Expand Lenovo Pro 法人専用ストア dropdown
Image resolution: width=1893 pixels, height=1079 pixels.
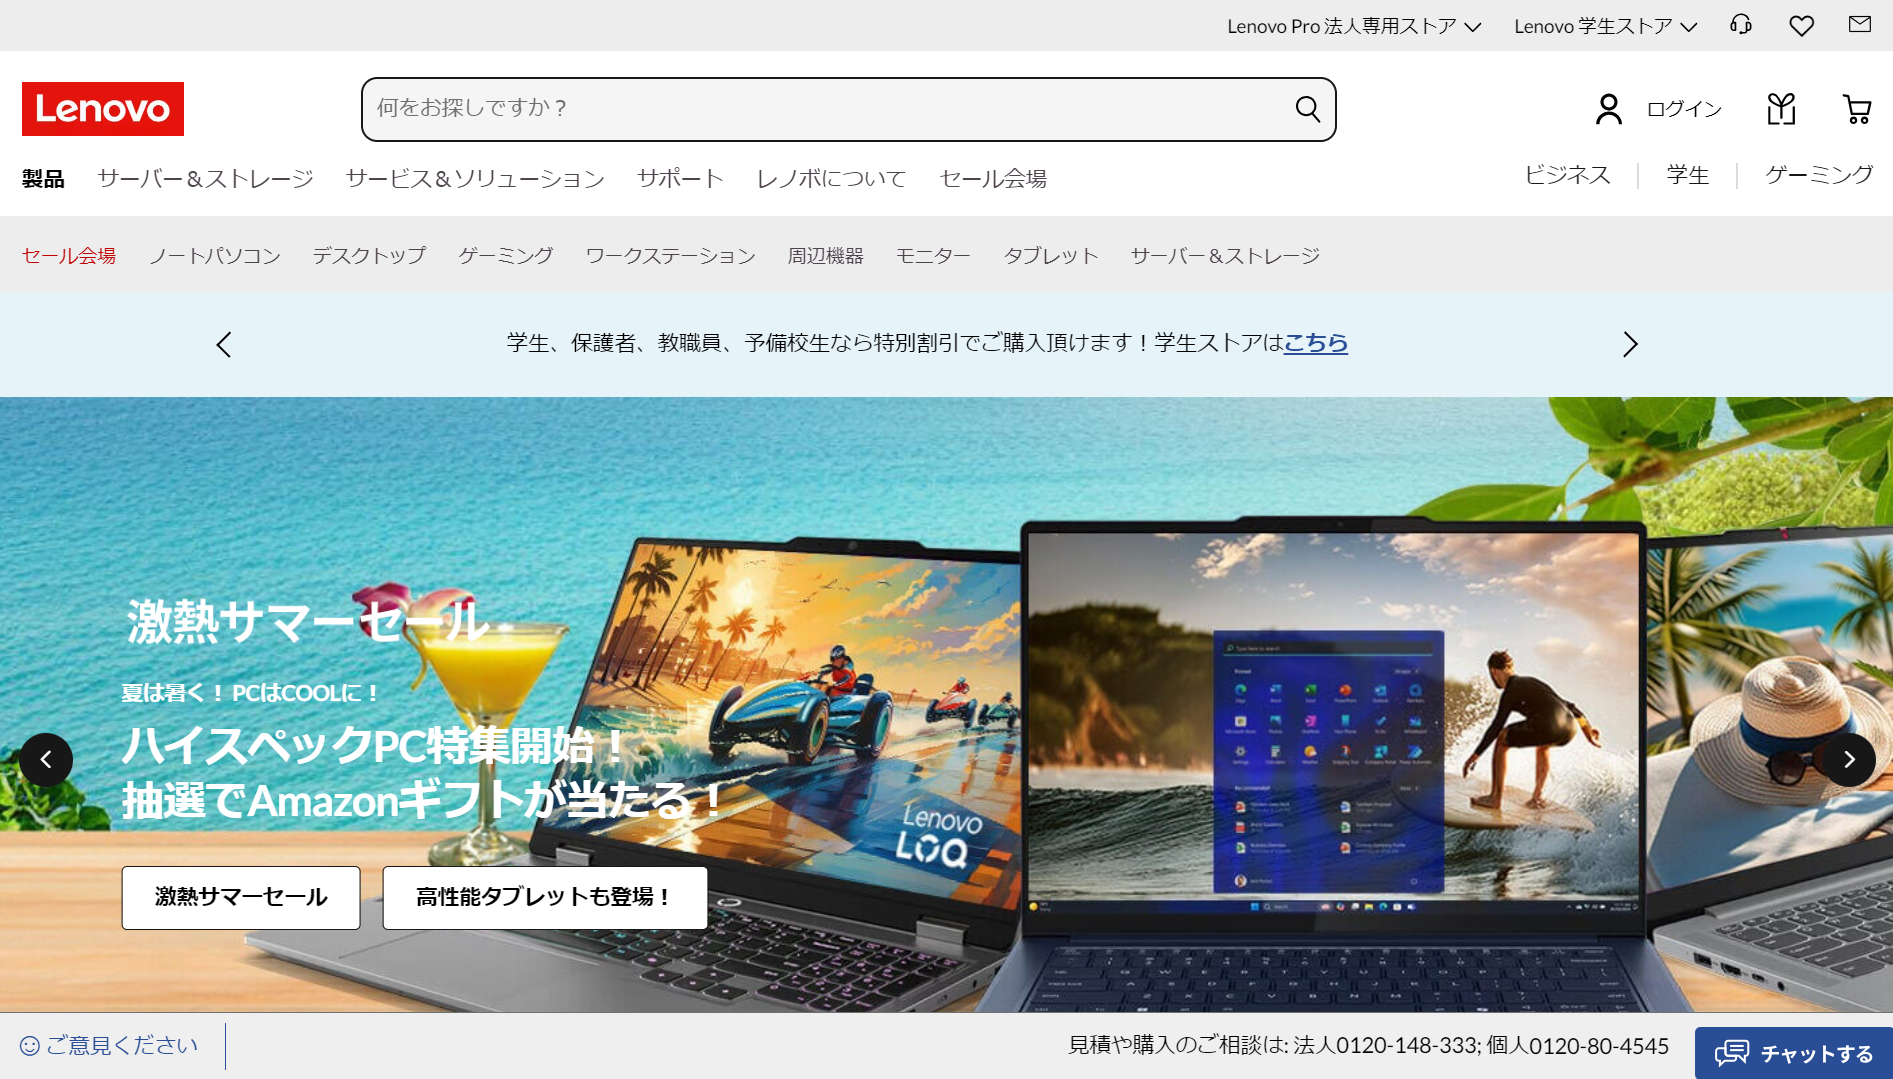pyautogui.click(x=1354, y=26)
